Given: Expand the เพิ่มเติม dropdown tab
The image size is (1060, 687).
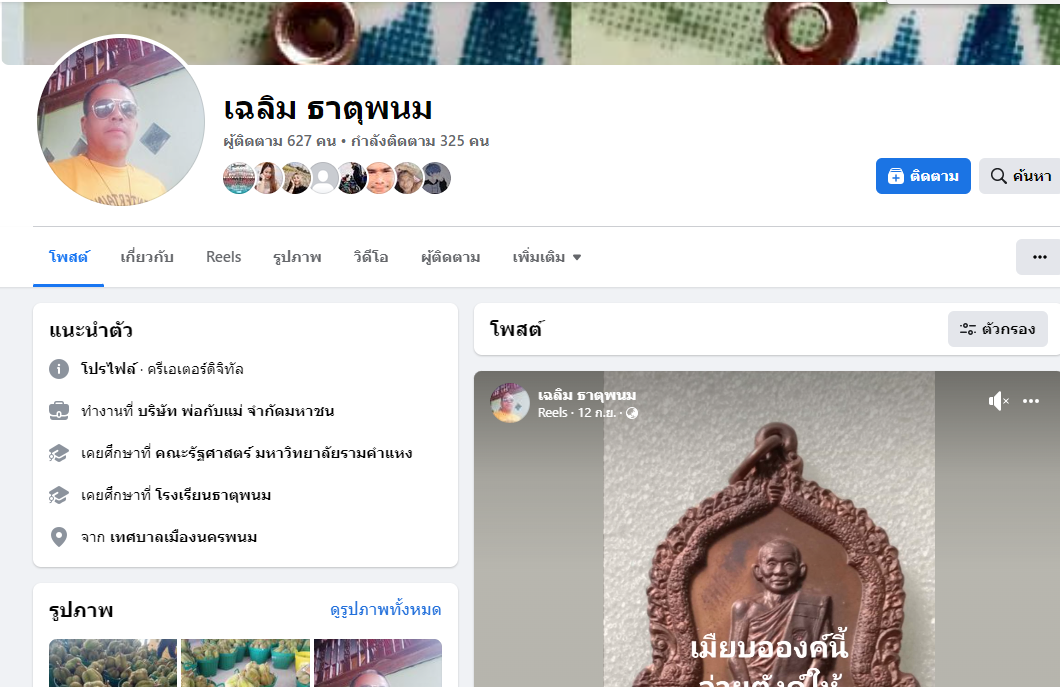Looking at the screenshot, I should (x=546, y=257).
